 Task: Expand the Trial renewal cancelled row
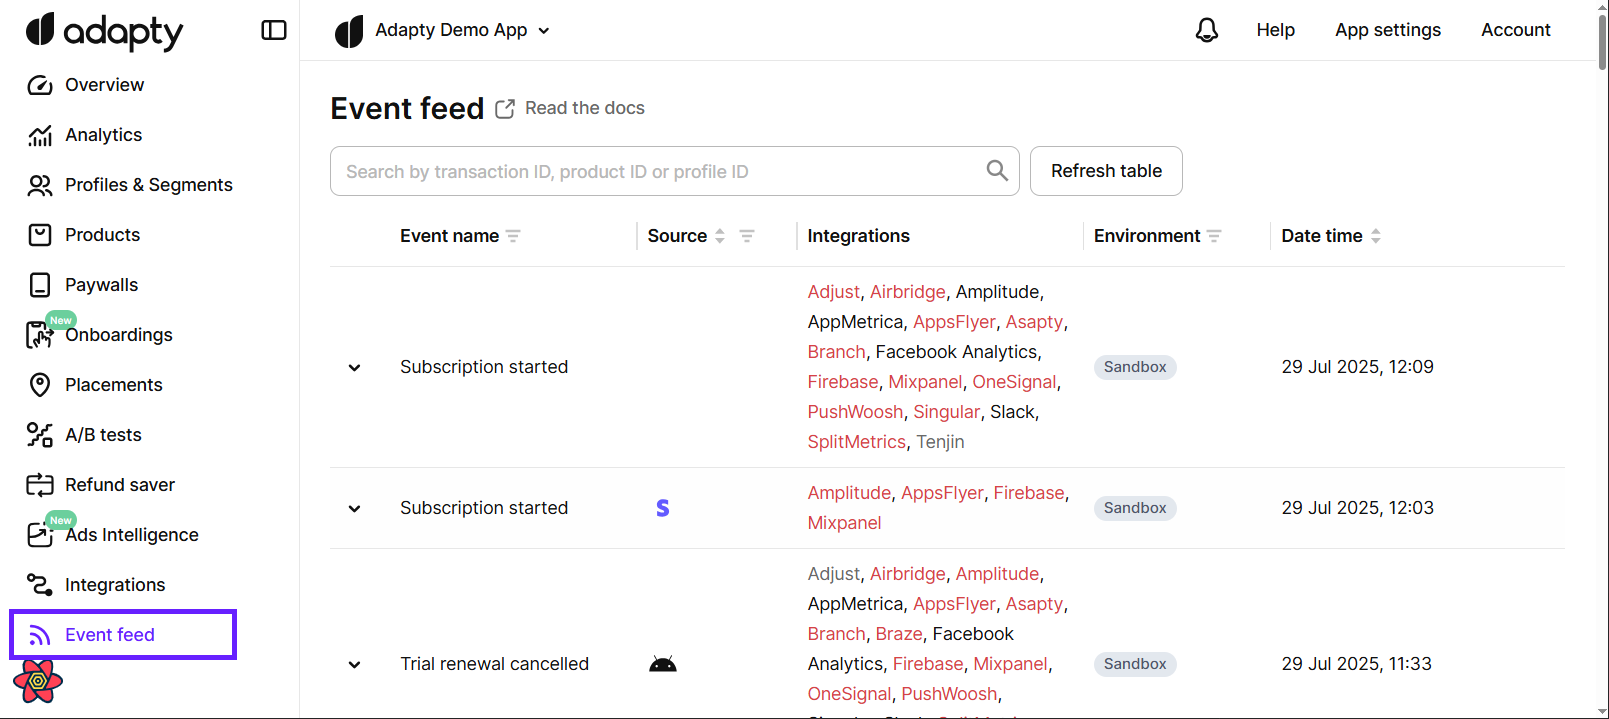click(x=354, y=664)
